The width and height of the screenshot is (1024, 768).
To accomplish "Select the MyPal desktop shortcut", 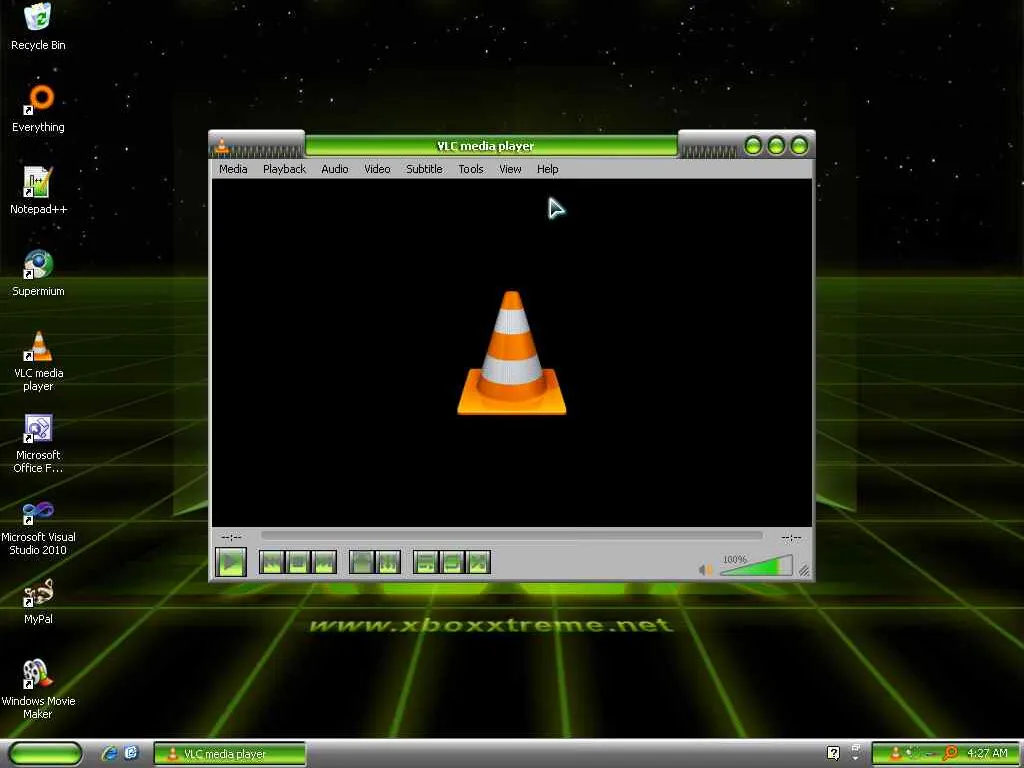I will tap(38, 601).
